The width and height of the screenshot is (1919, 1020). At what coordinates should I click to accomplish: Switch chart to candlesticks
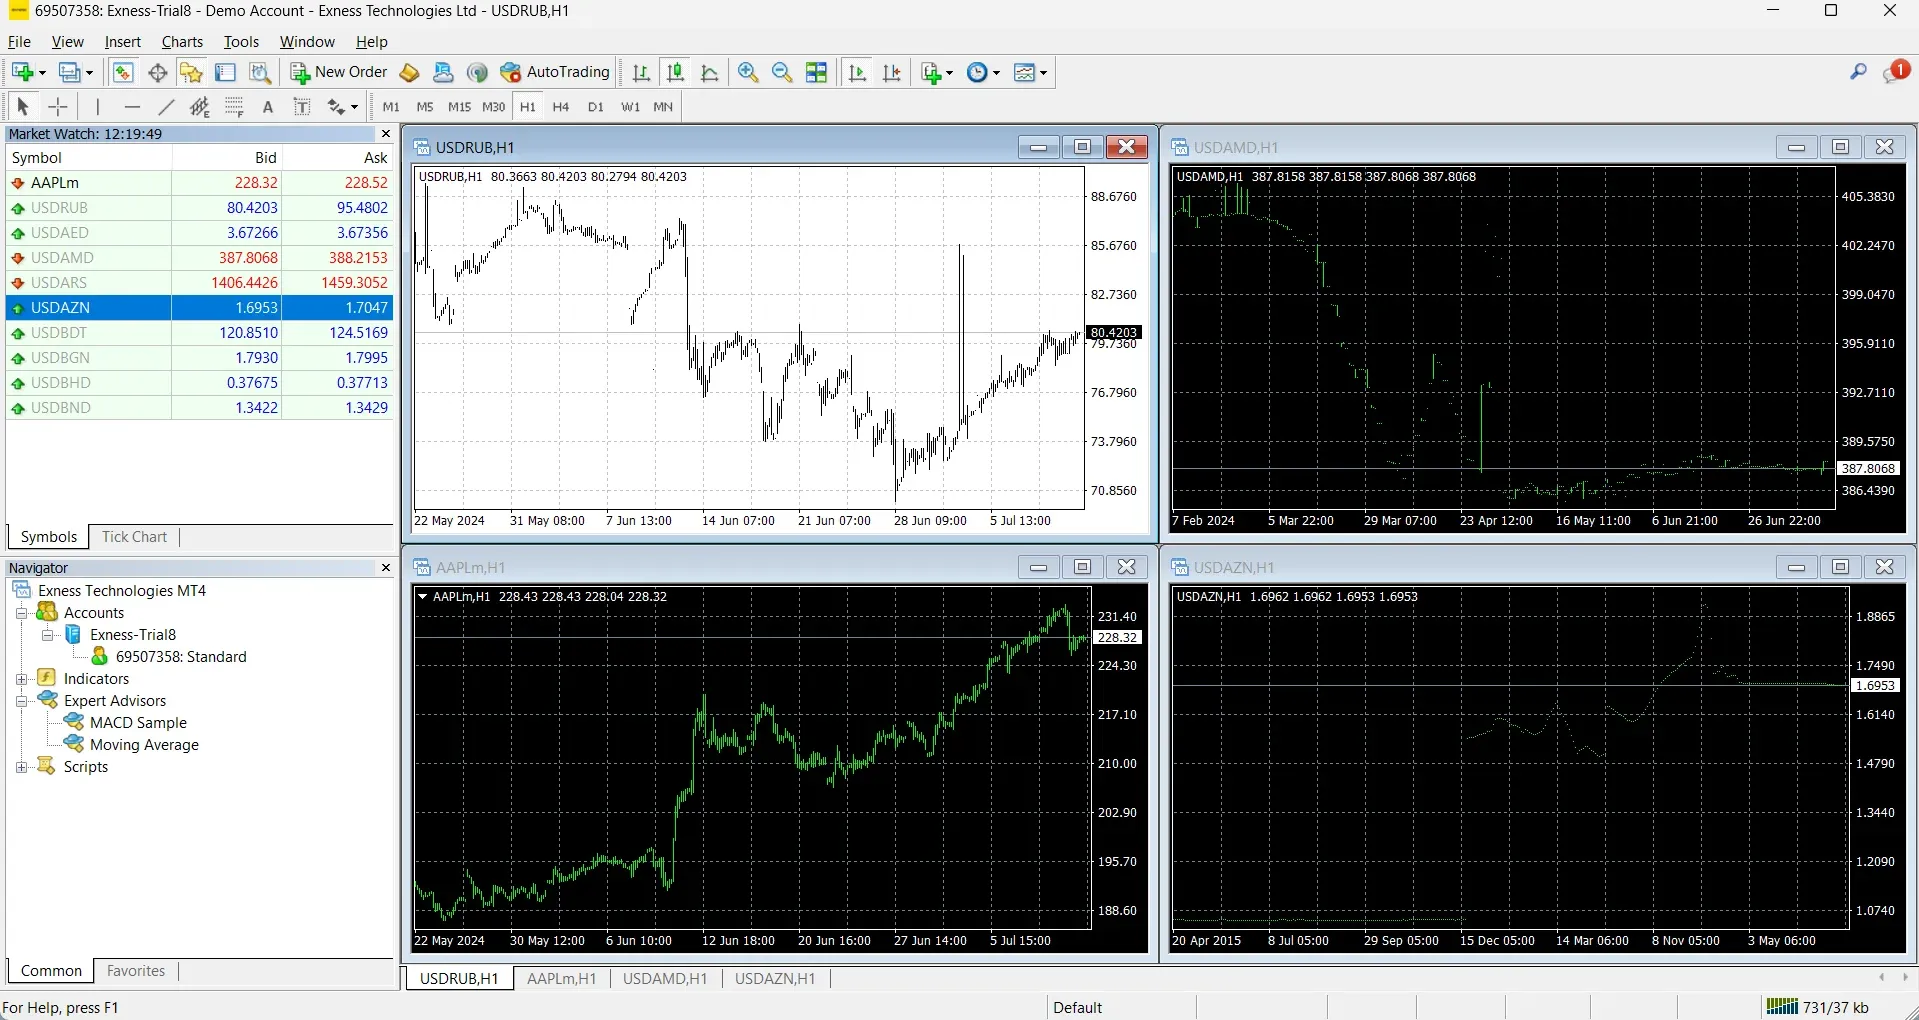pyautogui.click(x=675, y=72)
